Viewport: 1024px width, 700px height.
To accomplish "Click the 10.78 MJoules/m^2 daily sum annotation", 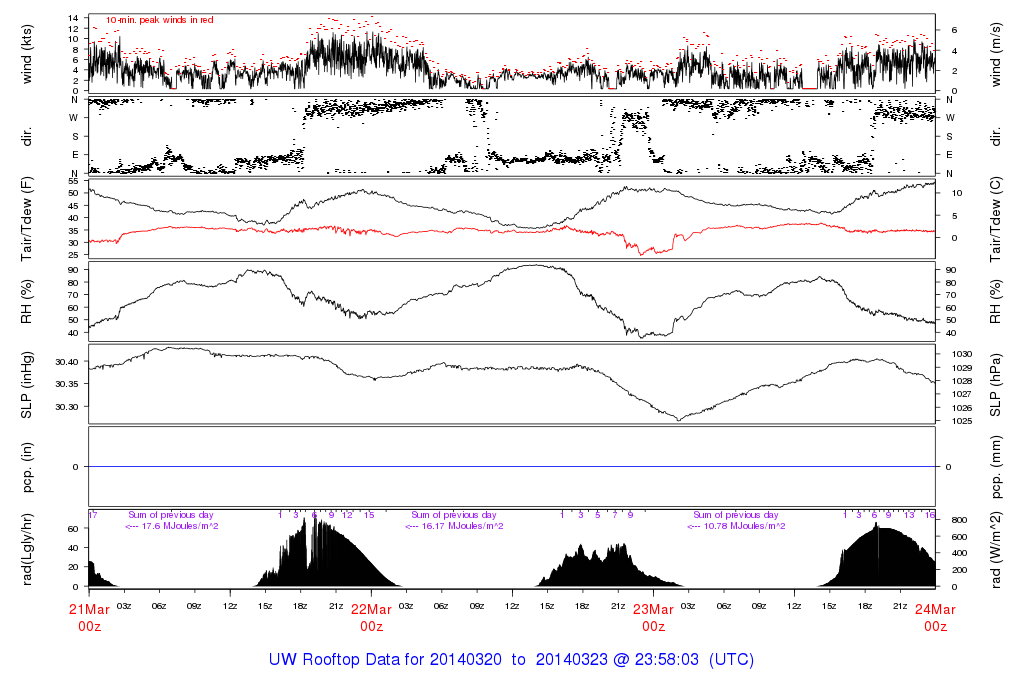I will (x=738, y=526).
